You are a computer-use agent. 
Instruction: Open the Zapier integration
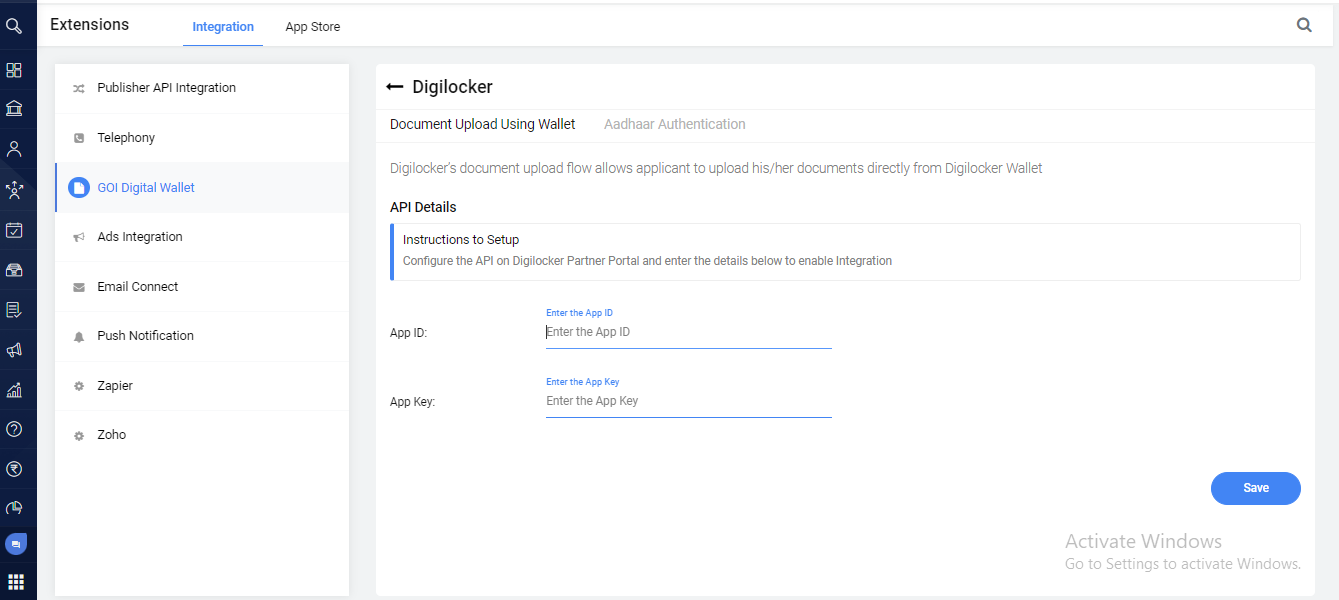pos(115,386)
